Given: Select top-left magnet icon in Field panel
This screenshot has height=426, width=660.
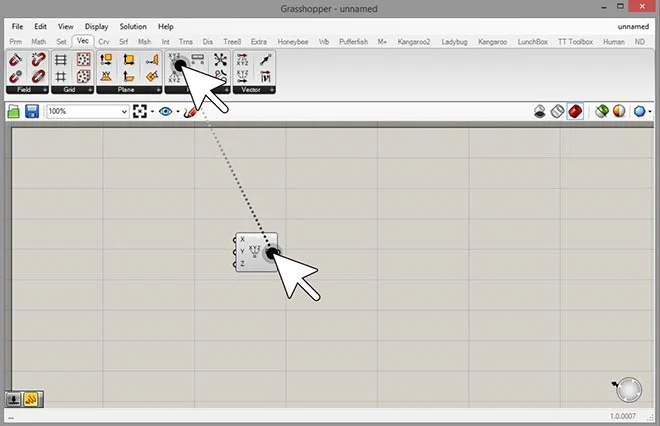Looking at the screenshot, I should click(16, 60).
